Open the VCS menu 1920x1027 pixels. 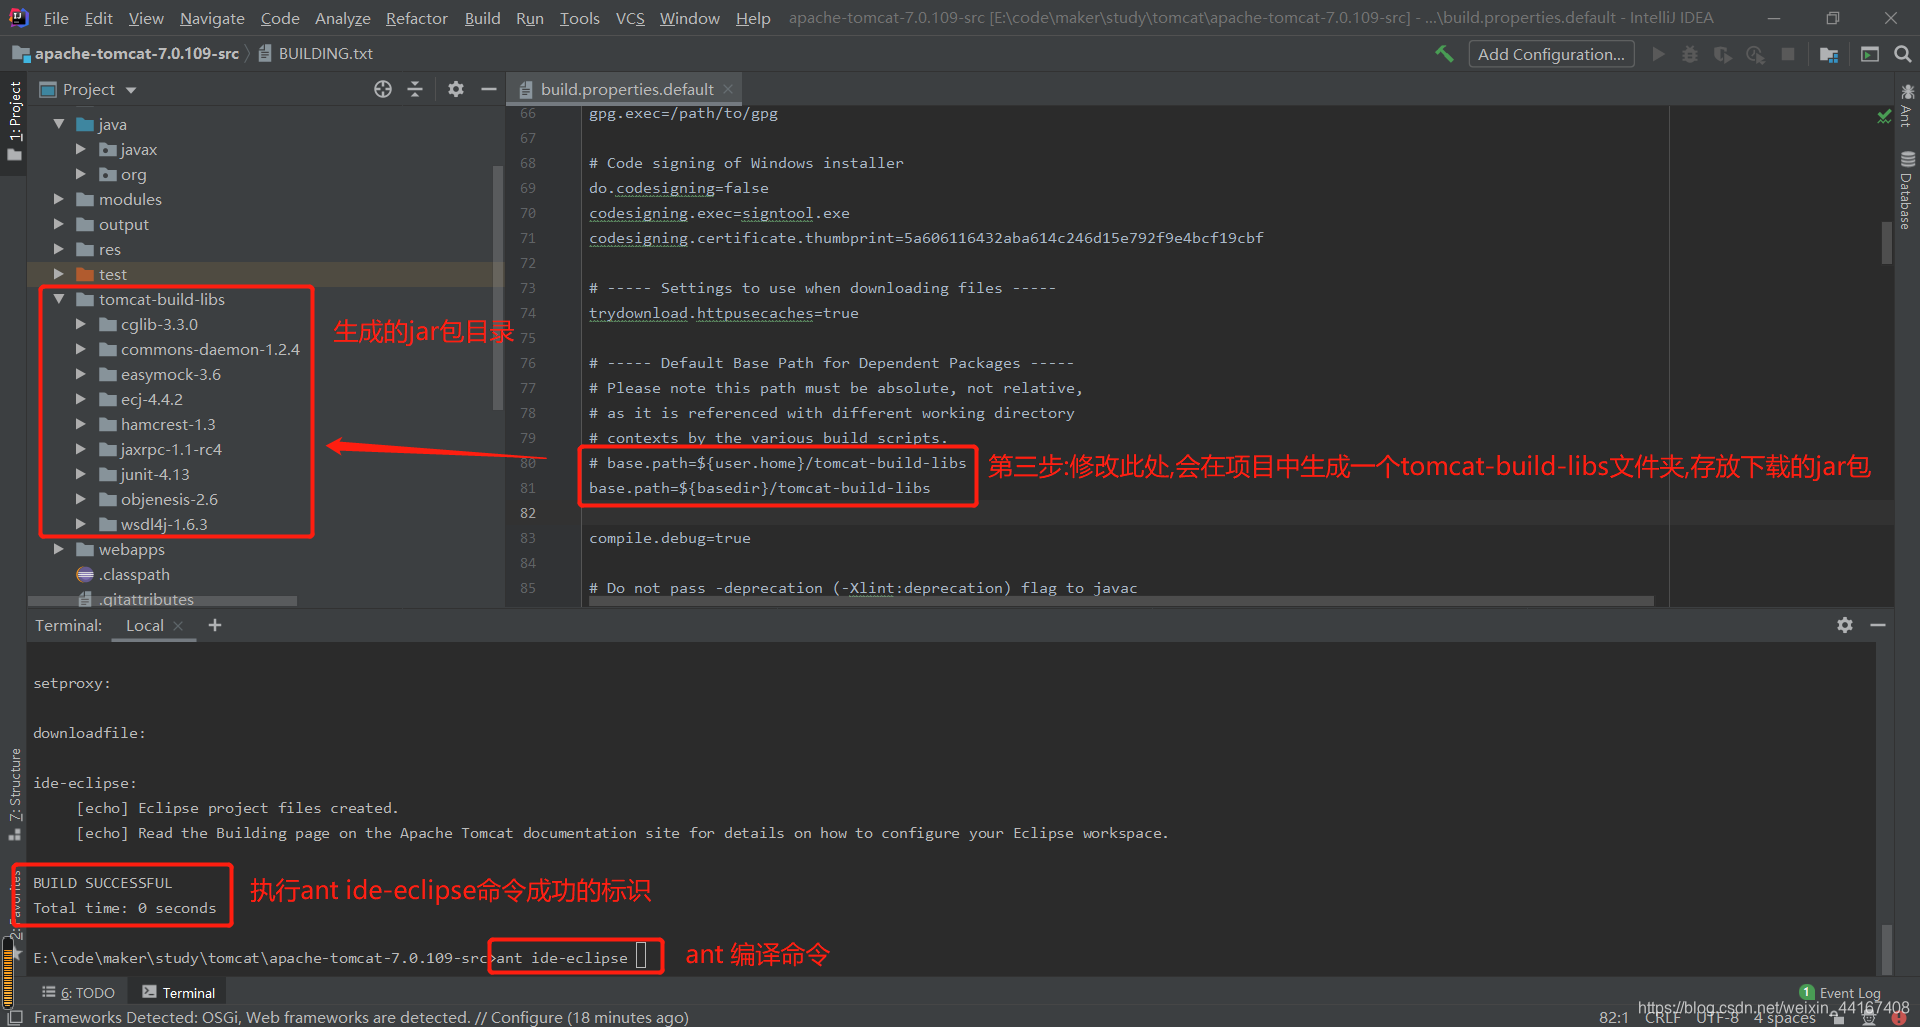630,18
